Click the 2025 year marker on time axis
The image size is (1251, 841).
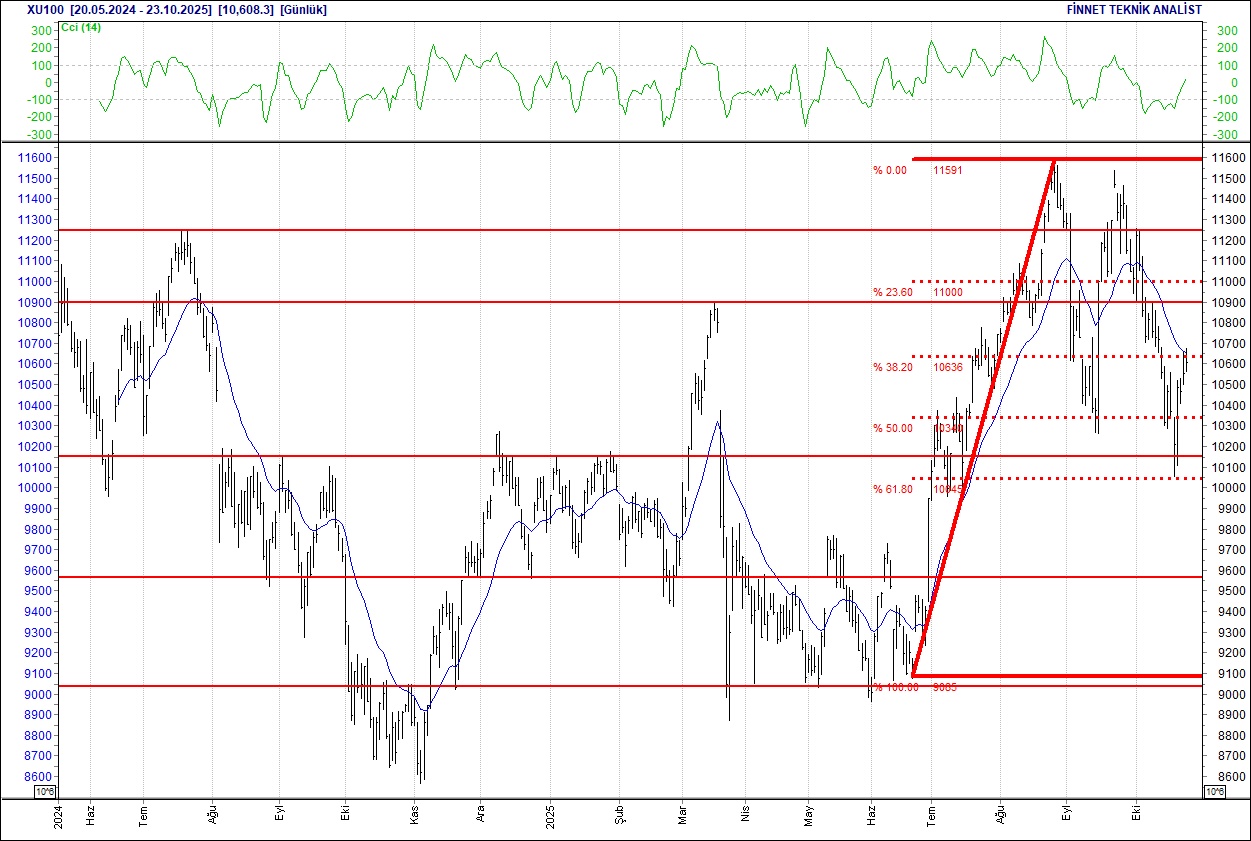coord(551,815)
